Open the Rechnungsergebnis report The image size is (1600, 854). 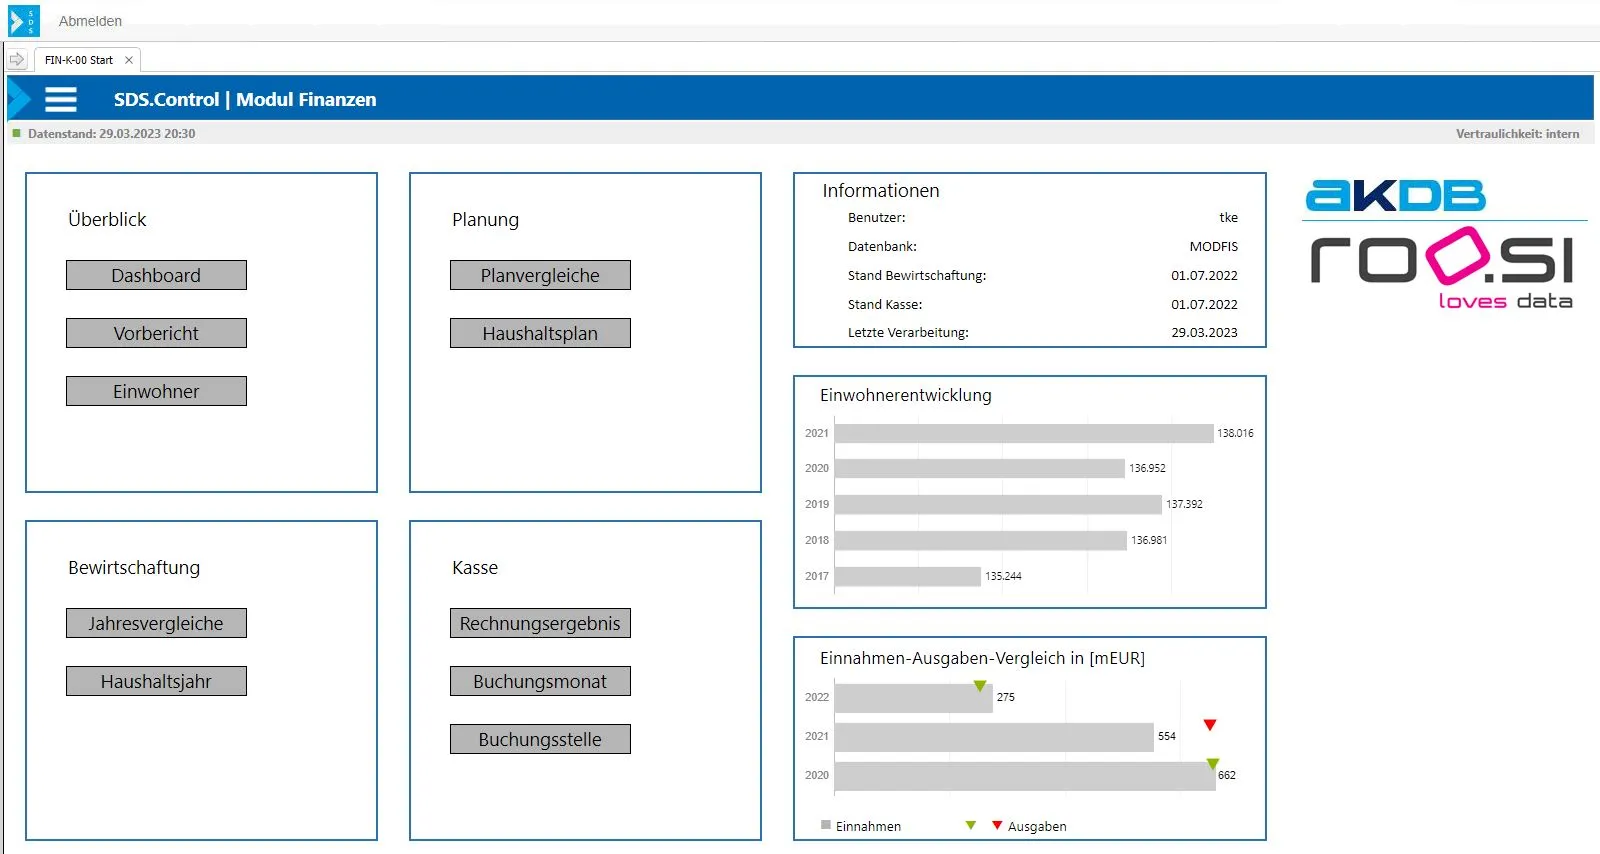click(540, 623)
